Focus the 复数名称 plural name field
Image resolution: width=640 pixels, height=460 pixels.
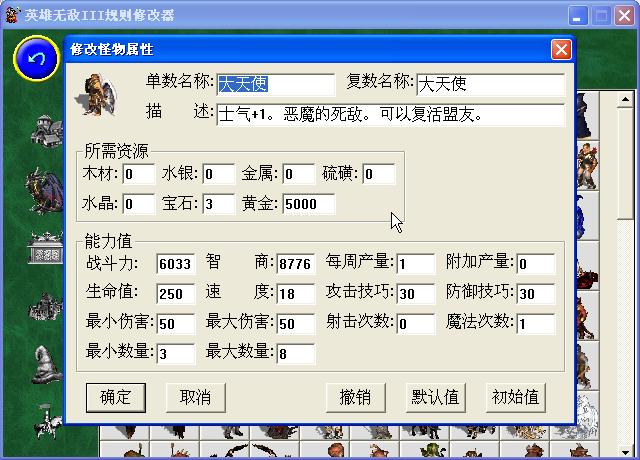[491, 84]
